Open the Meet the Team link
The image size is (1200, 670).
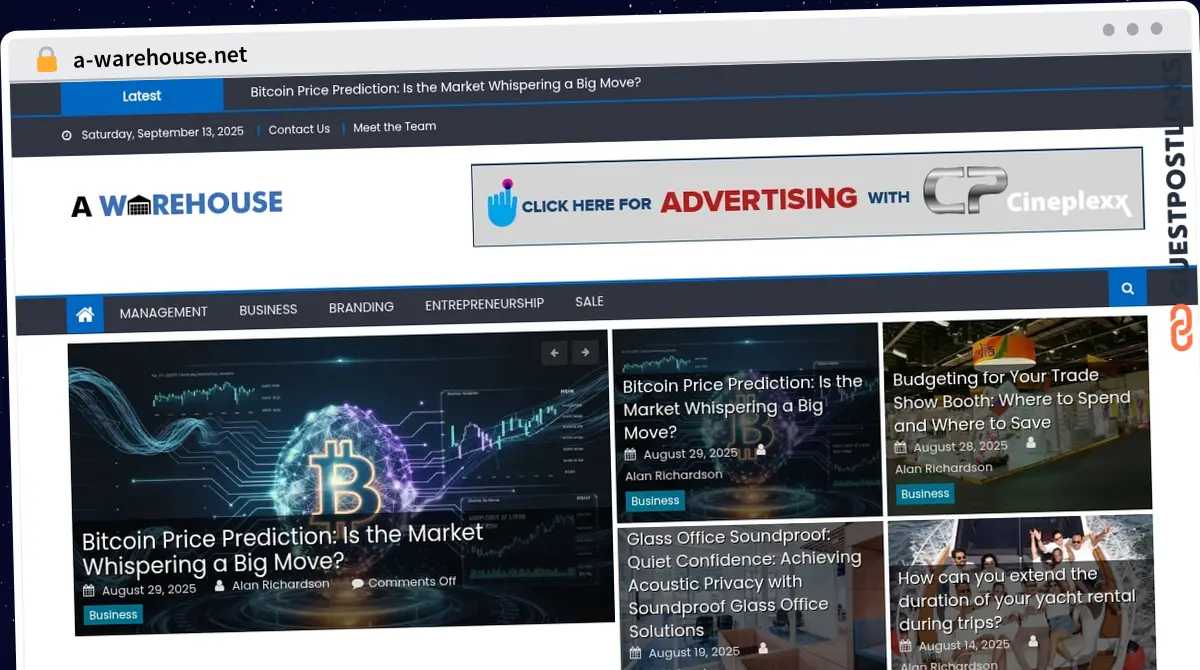[x=395, y=127]
